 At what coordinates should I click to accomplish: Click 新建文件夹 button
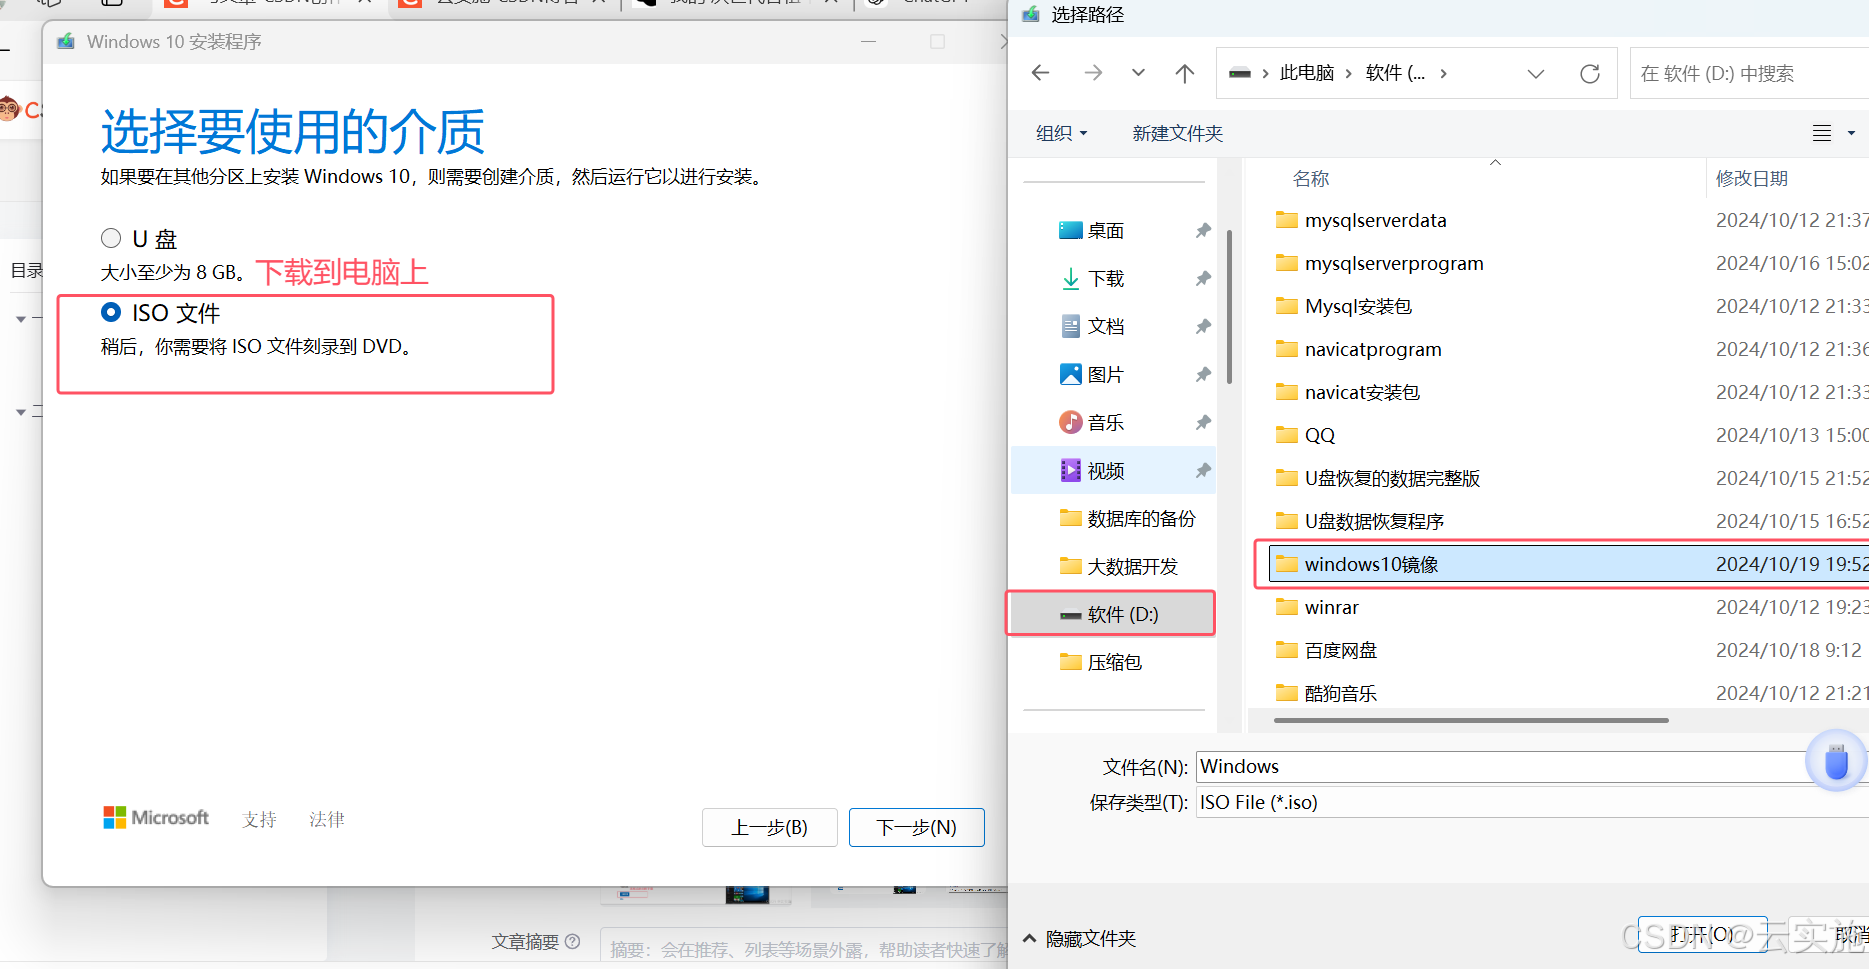(1177, 133)
